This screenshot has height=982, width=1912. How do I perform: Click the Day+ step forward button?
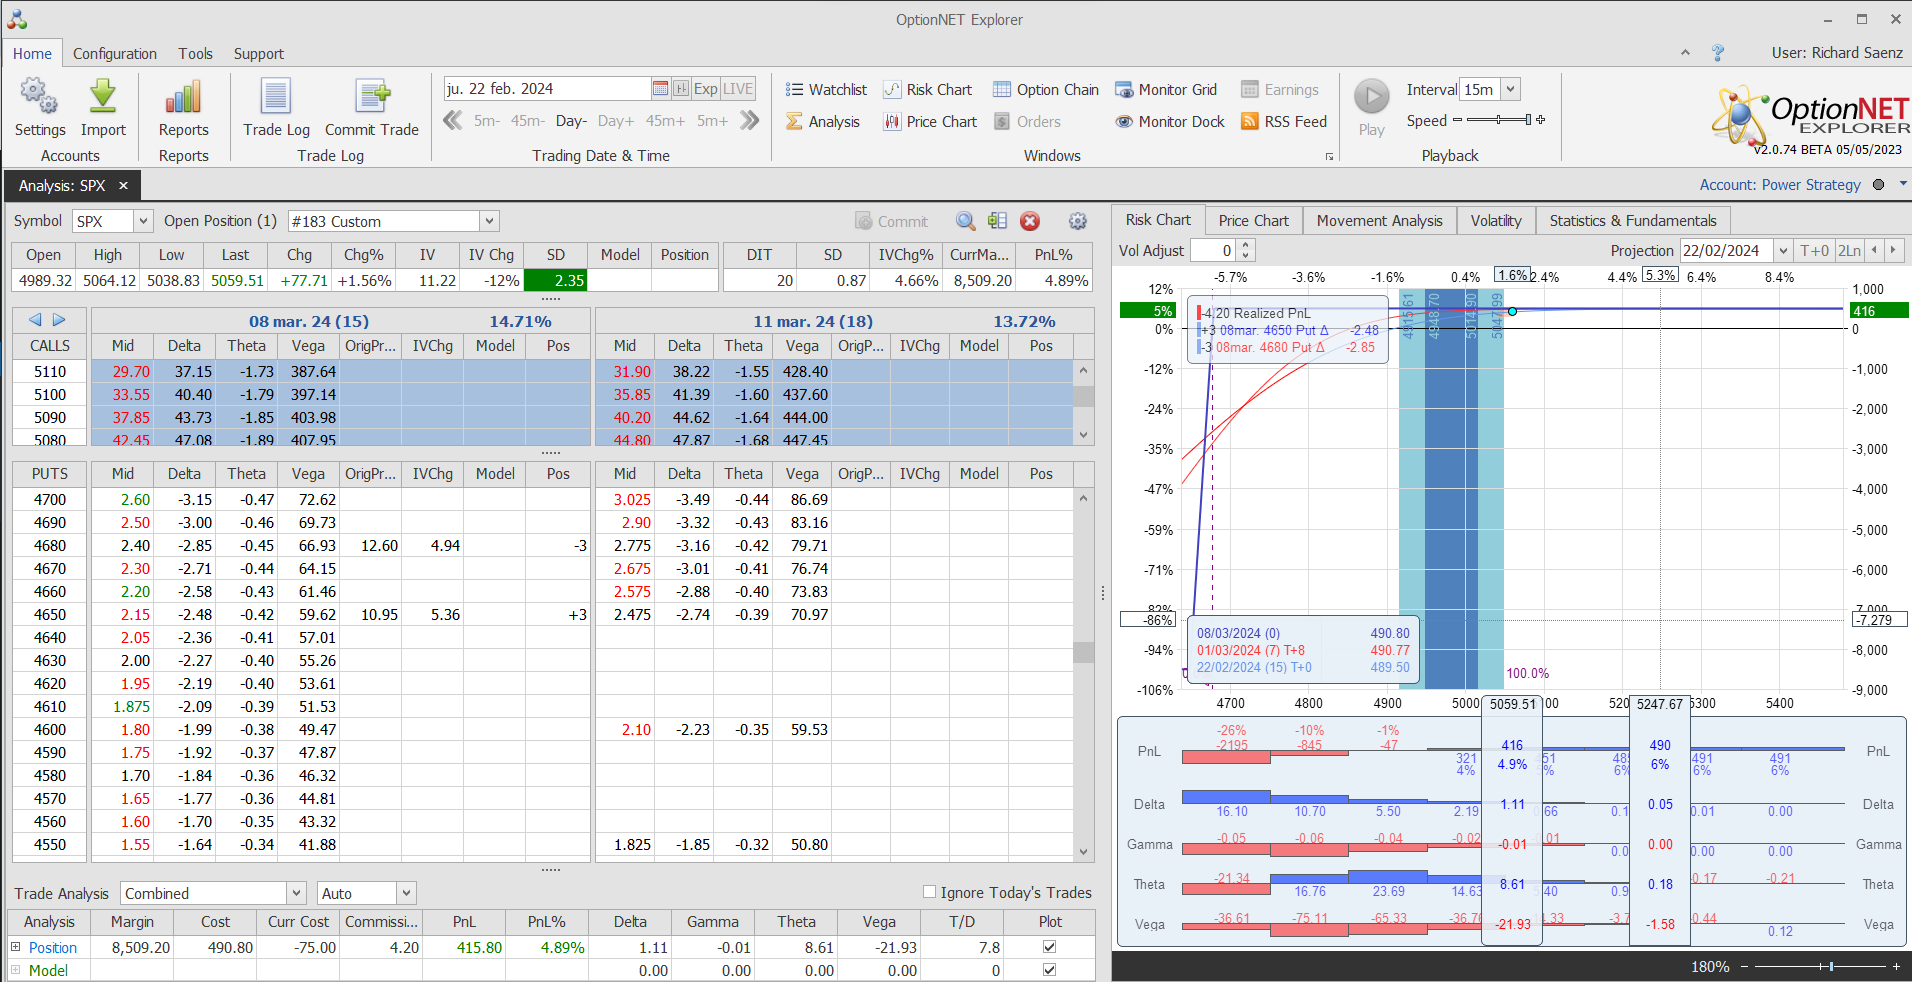point(615,121)
